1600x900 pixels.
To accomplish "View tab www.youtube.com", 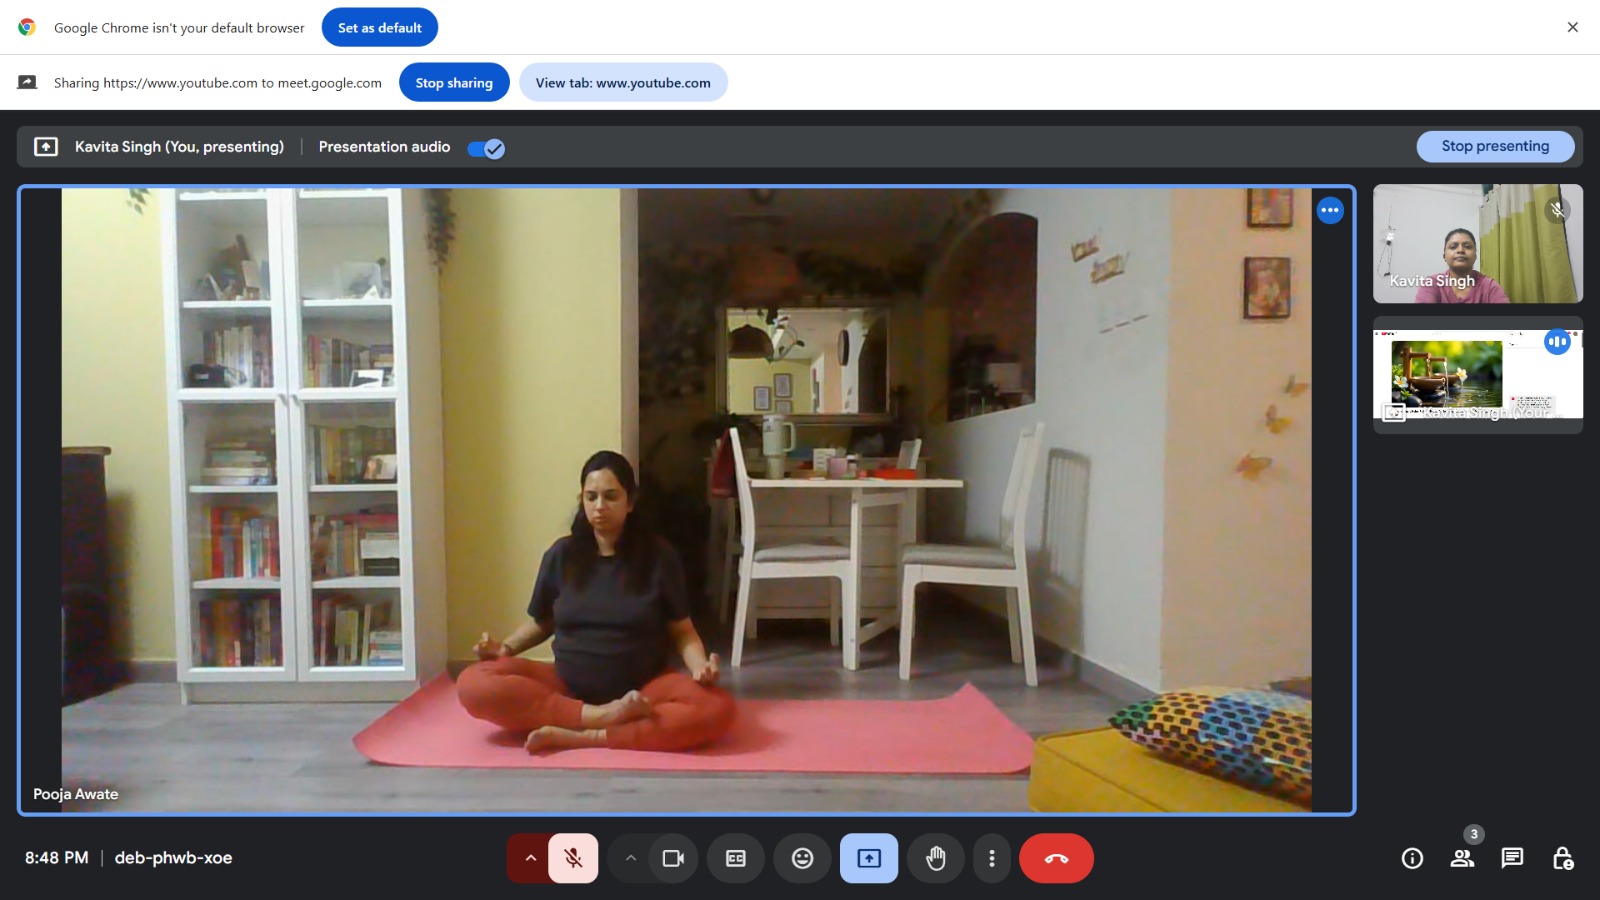I will coord(622,82).
